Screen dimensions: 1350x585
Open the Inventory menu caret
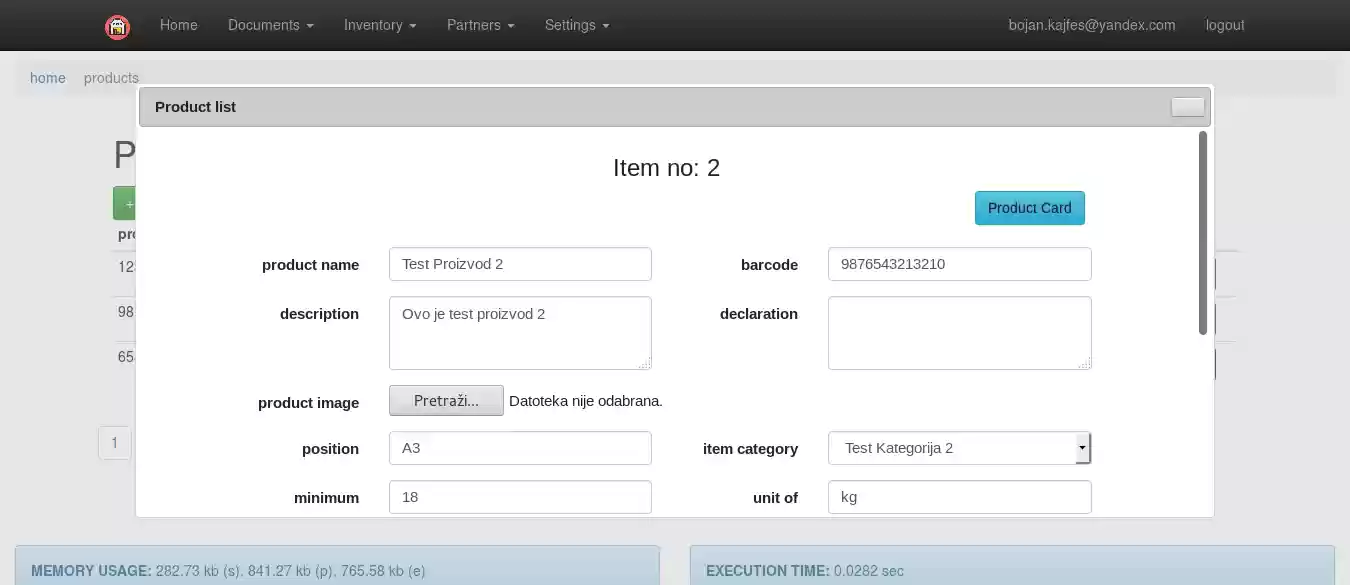(x=412, y=25)
